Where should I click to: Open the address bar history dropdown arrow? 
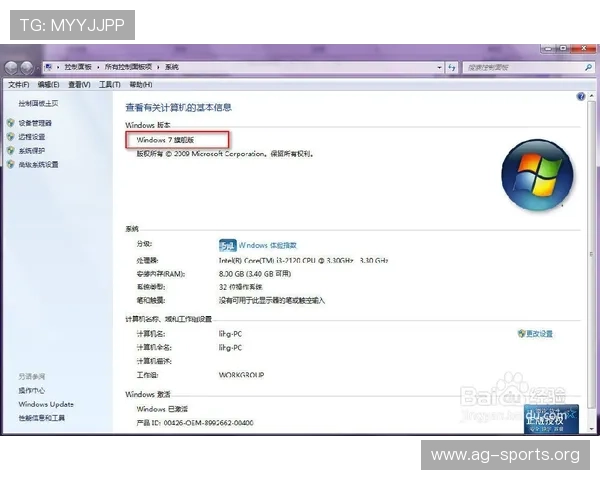pyautogui.click(x=439, y=67)
